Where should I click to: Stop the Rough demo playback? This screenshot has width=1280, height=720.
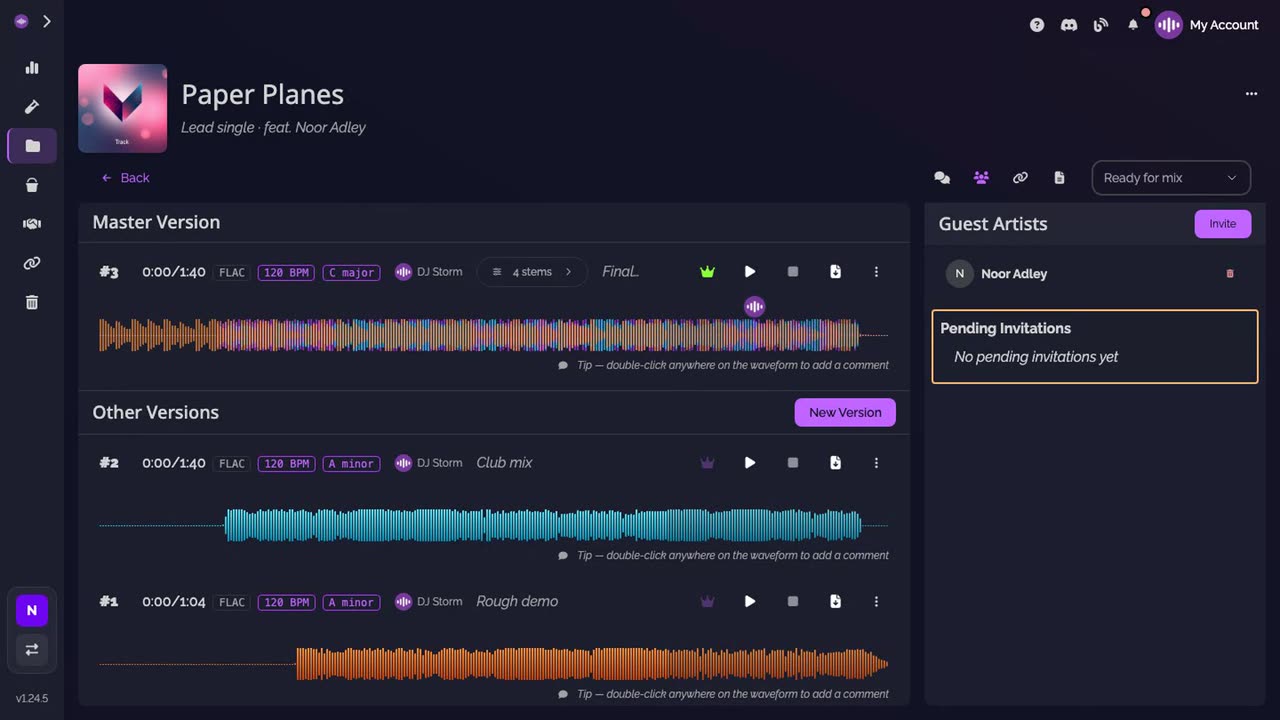pos(793,602)
